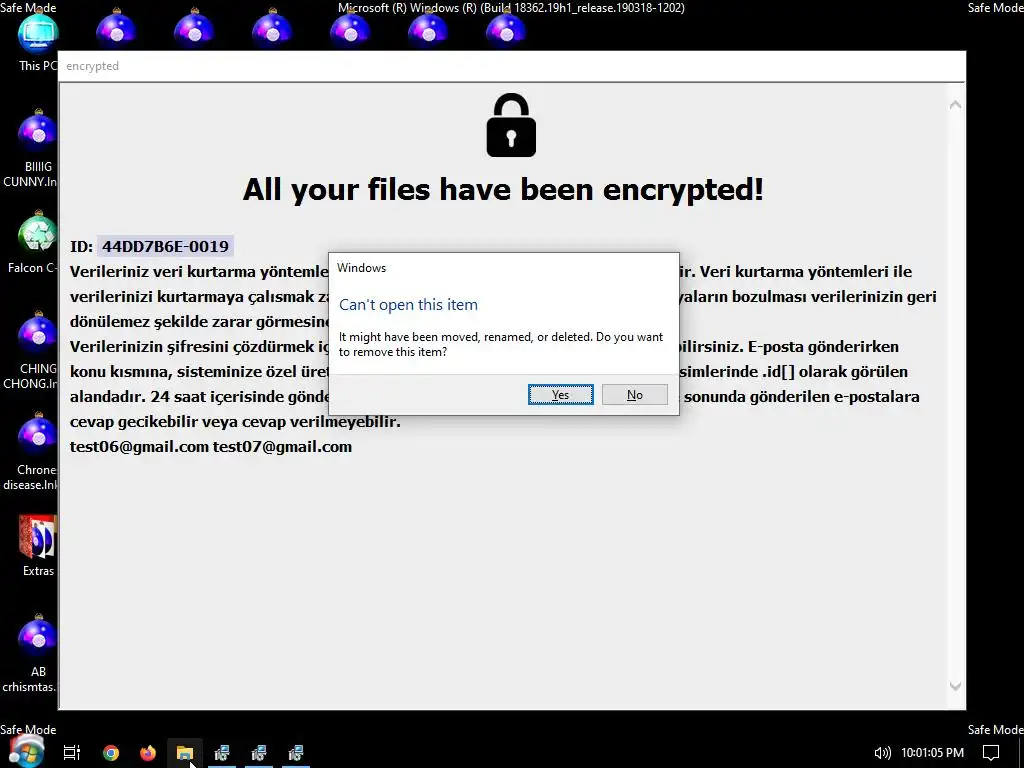Open the Start menu orb
The height and width of the screenshot is (768, 1024).
tap(27, 752)
